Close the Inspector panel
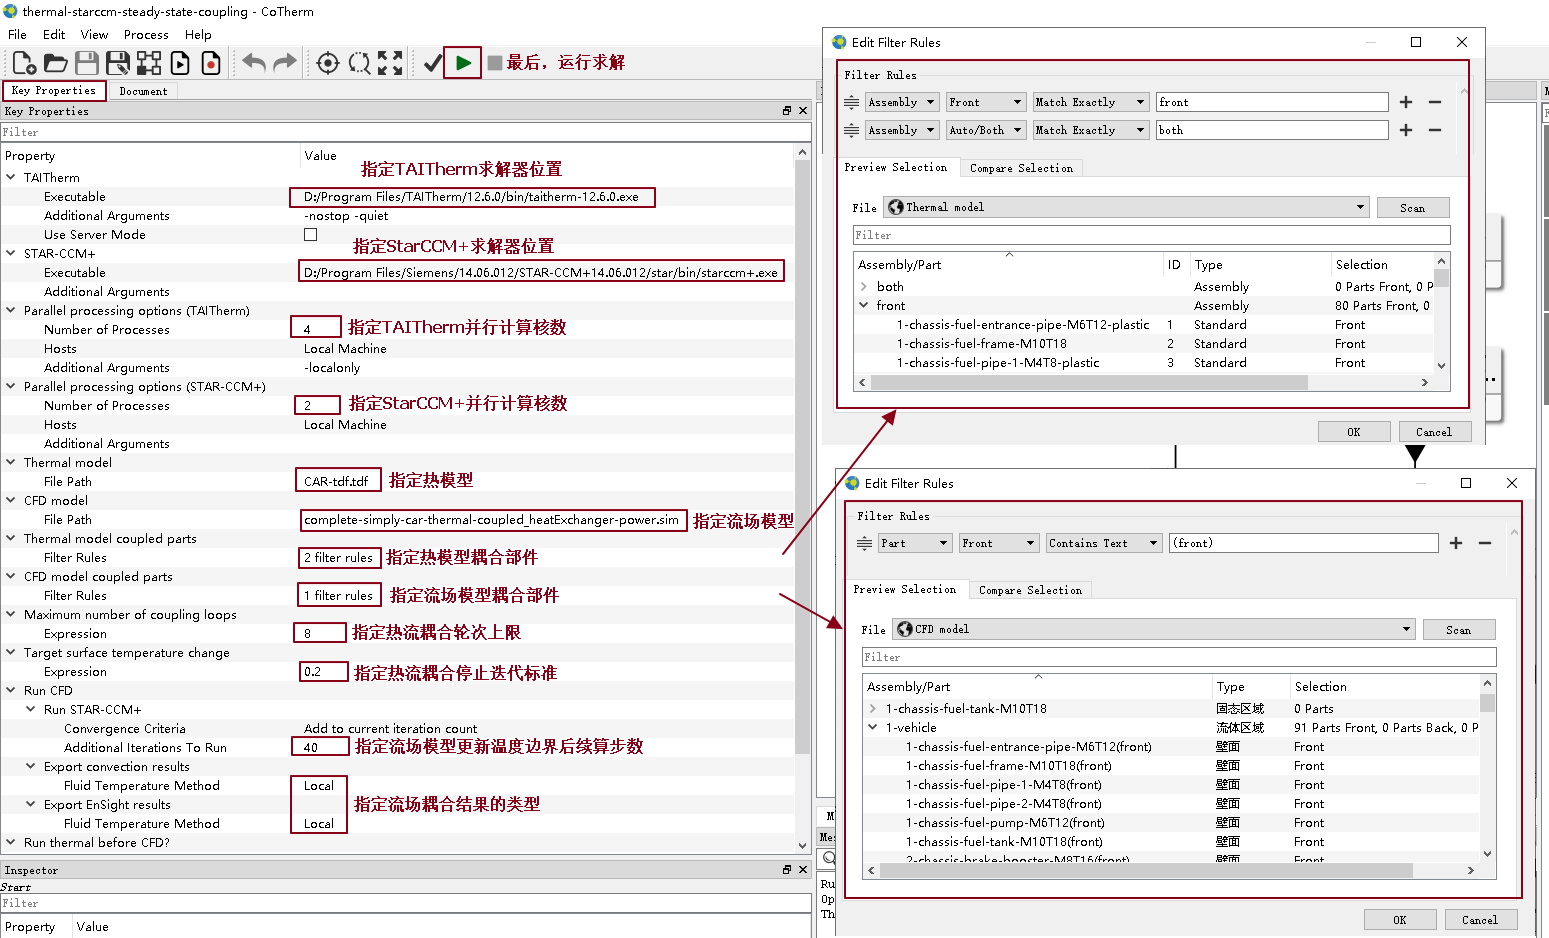Viewport: 1549px width, 938px height. click(x=802, y=870)
